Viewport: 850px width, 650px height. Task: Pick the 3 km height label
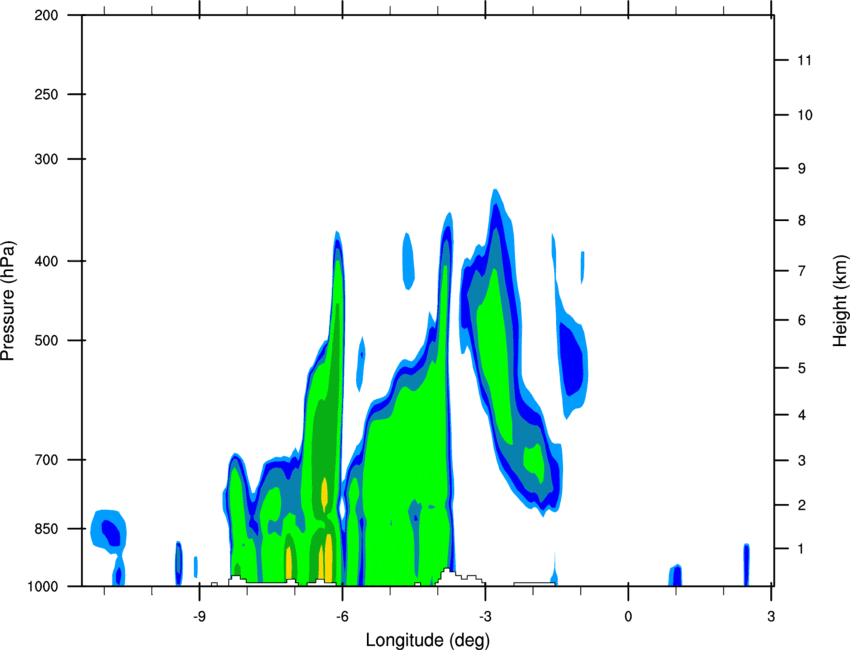[802, 461]
